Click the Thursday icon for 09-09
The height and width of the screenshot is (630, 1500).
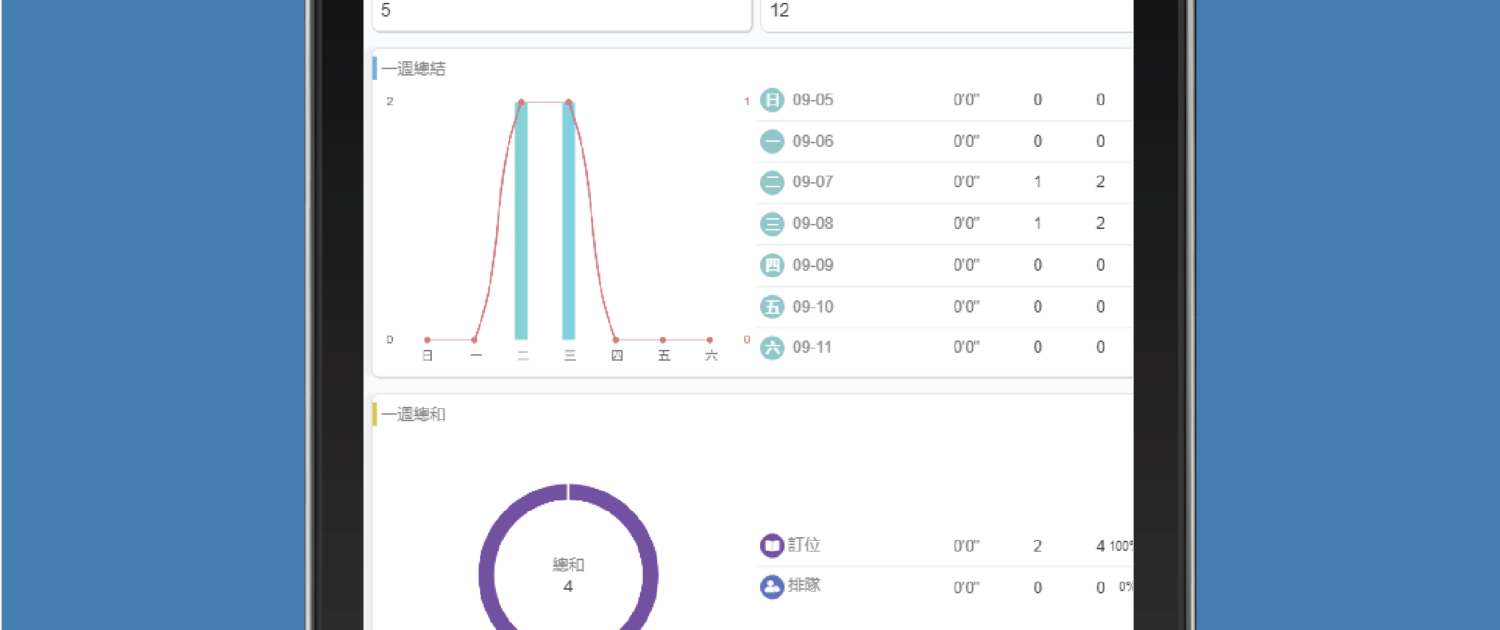click(x=771, y=265)
